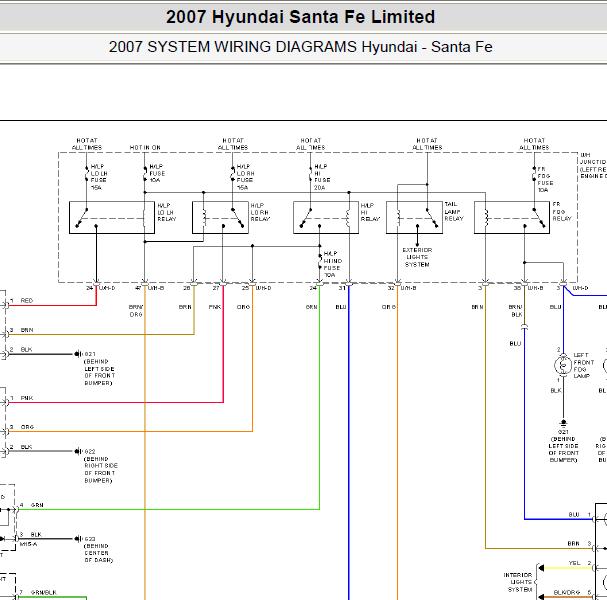Click HOT AT ALL TIMES above FR FOG fuse

(534, 144)
